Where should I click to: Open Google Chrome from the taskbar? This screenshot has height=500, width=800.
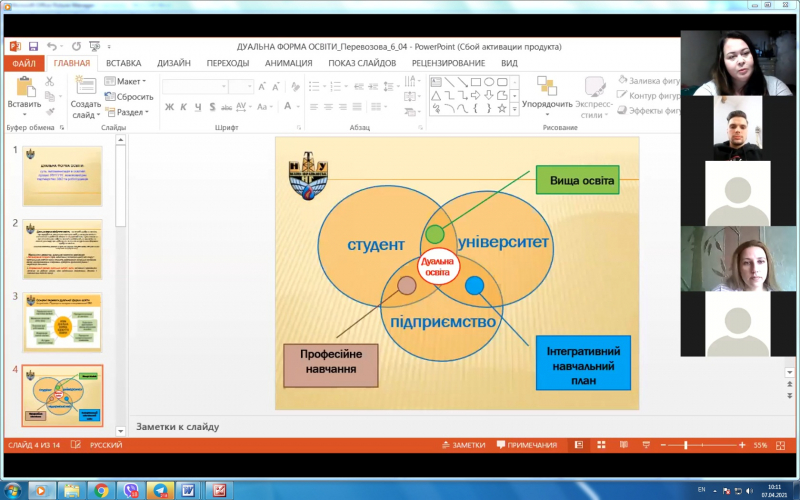pos(101,490)
